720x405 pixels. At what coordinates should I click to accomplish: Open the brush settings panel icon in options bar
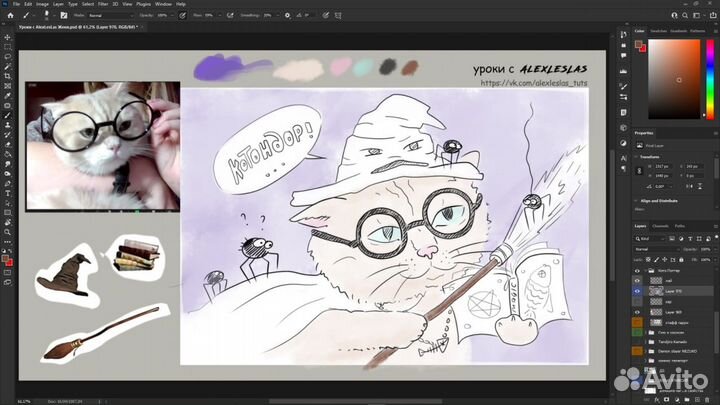(x=64, y=15)
